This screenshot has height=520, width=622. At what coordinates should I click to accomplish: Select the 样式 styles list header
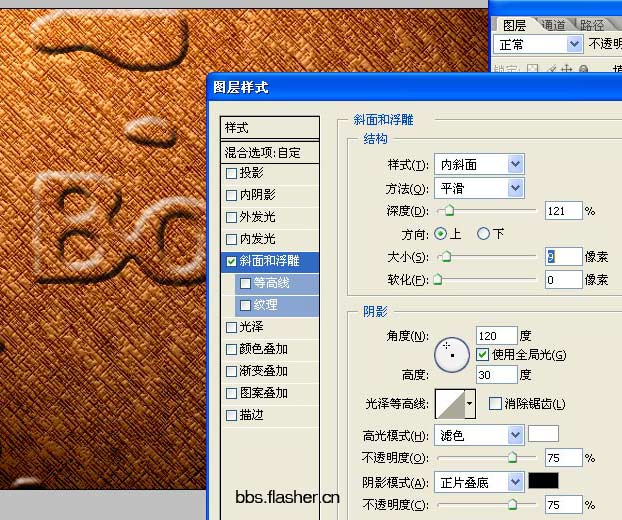[x=270, y=128]
